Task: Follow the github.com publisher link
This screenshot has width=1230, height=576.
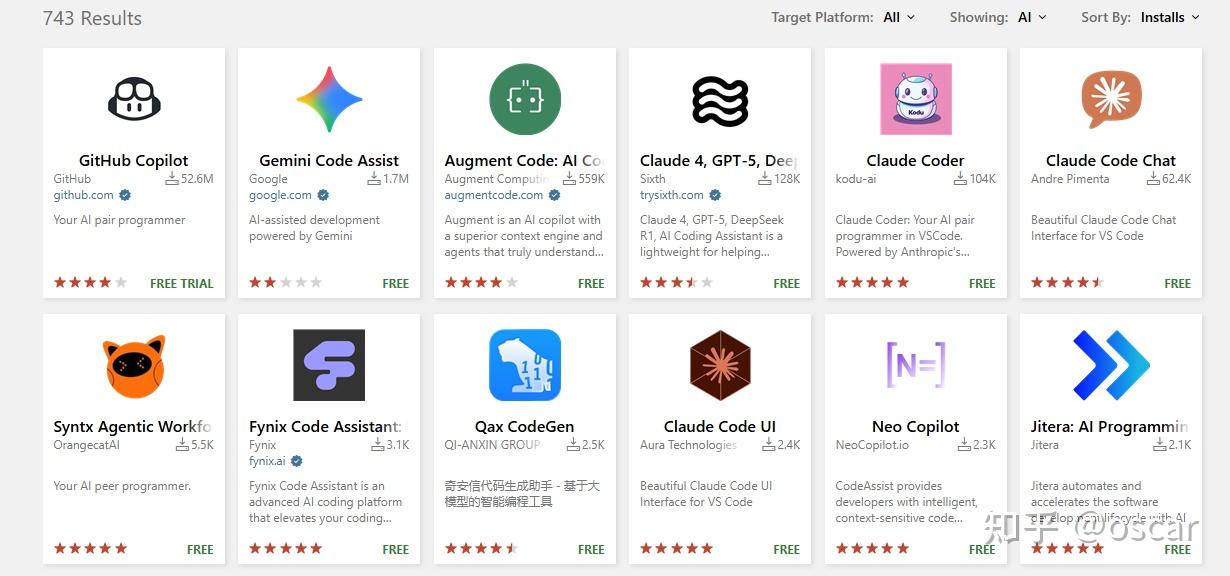Action: pos(84,195)
